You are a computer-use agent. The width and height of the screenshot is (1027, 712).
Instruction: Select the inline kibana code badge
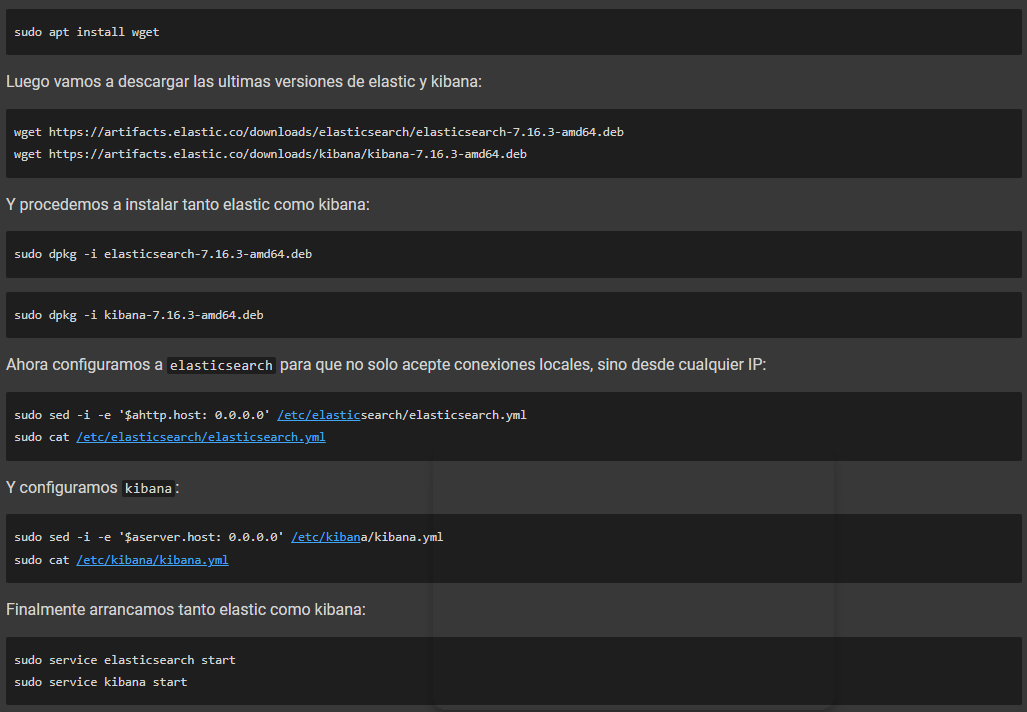click(148, 488)
